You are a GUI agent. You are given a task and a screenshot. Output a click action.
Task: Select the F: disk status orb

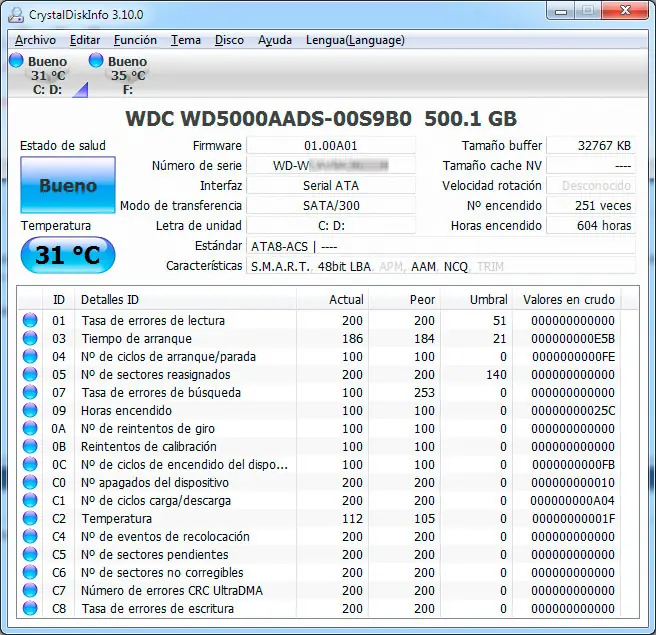(x=96, y=60)
